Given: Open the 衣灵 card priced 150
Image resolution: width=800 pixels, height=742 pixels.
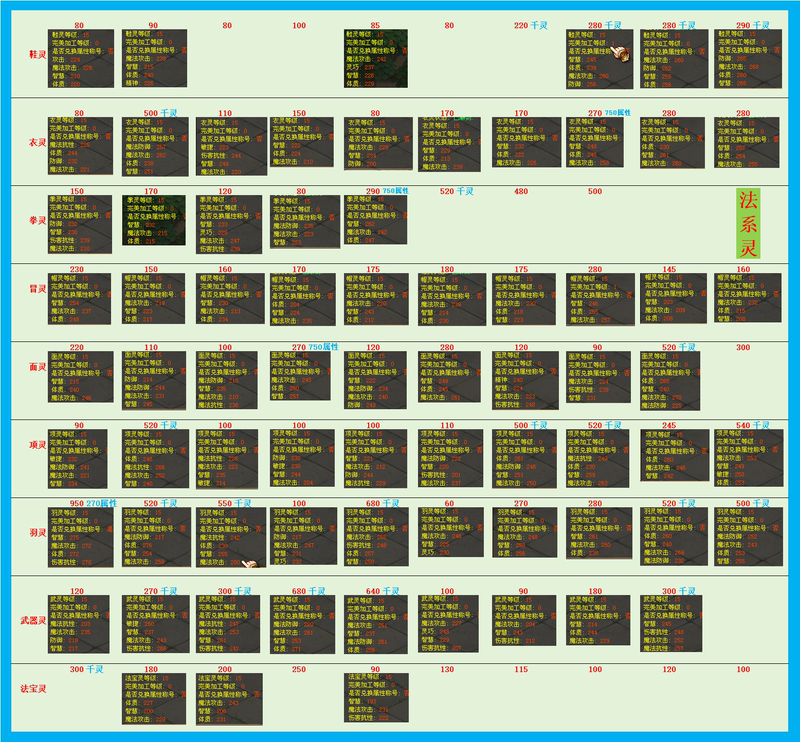Looking at the screenshot, I should (302, 142).
